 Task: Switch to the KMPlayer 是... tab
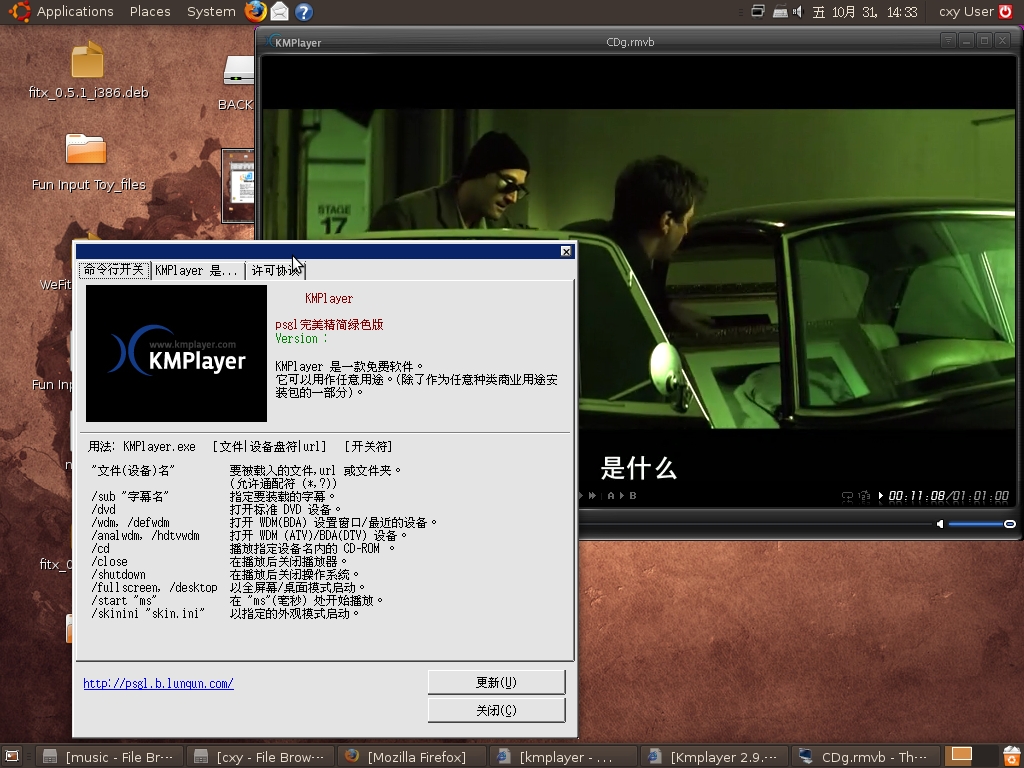click(197, 270)
